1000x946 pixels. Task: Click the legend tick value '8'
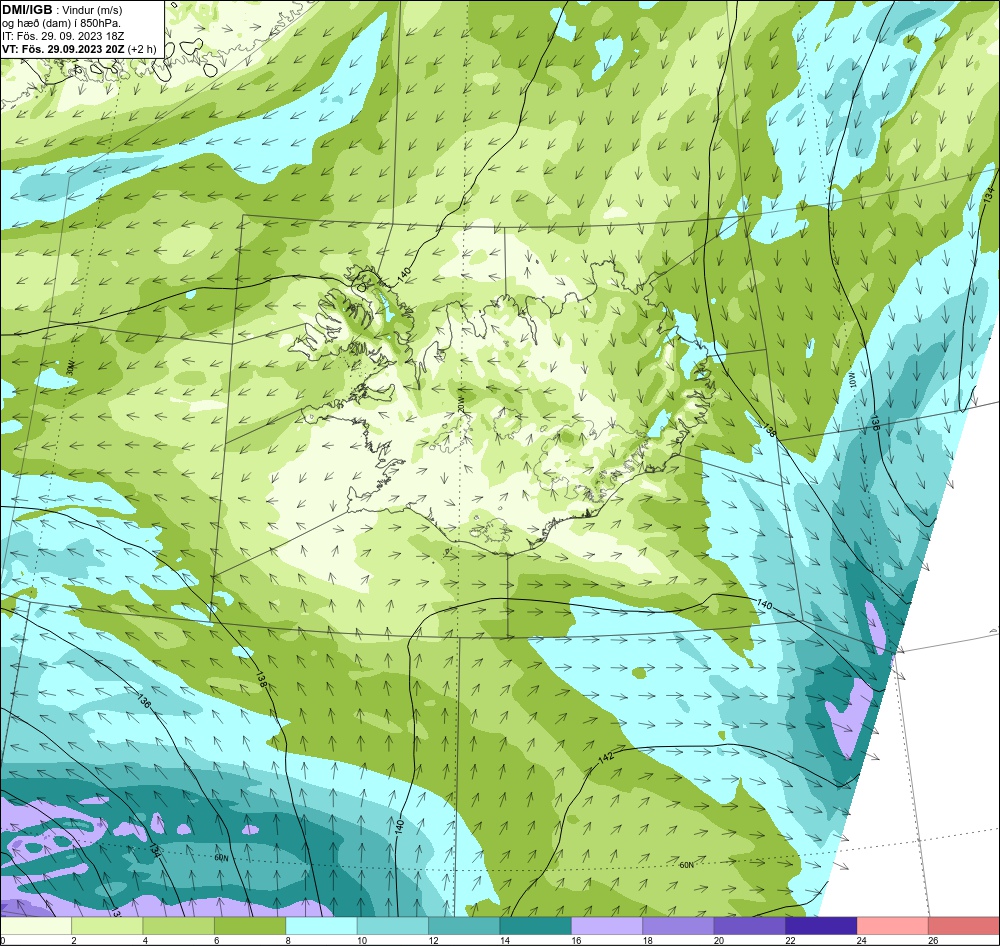click(x=288, y=940)
